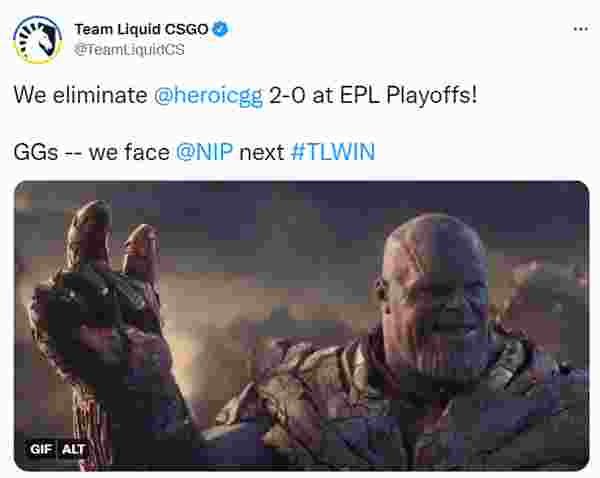Click the "We eliminate" tweet text
The image size is (600, 478).
click(x=80, y=95)
